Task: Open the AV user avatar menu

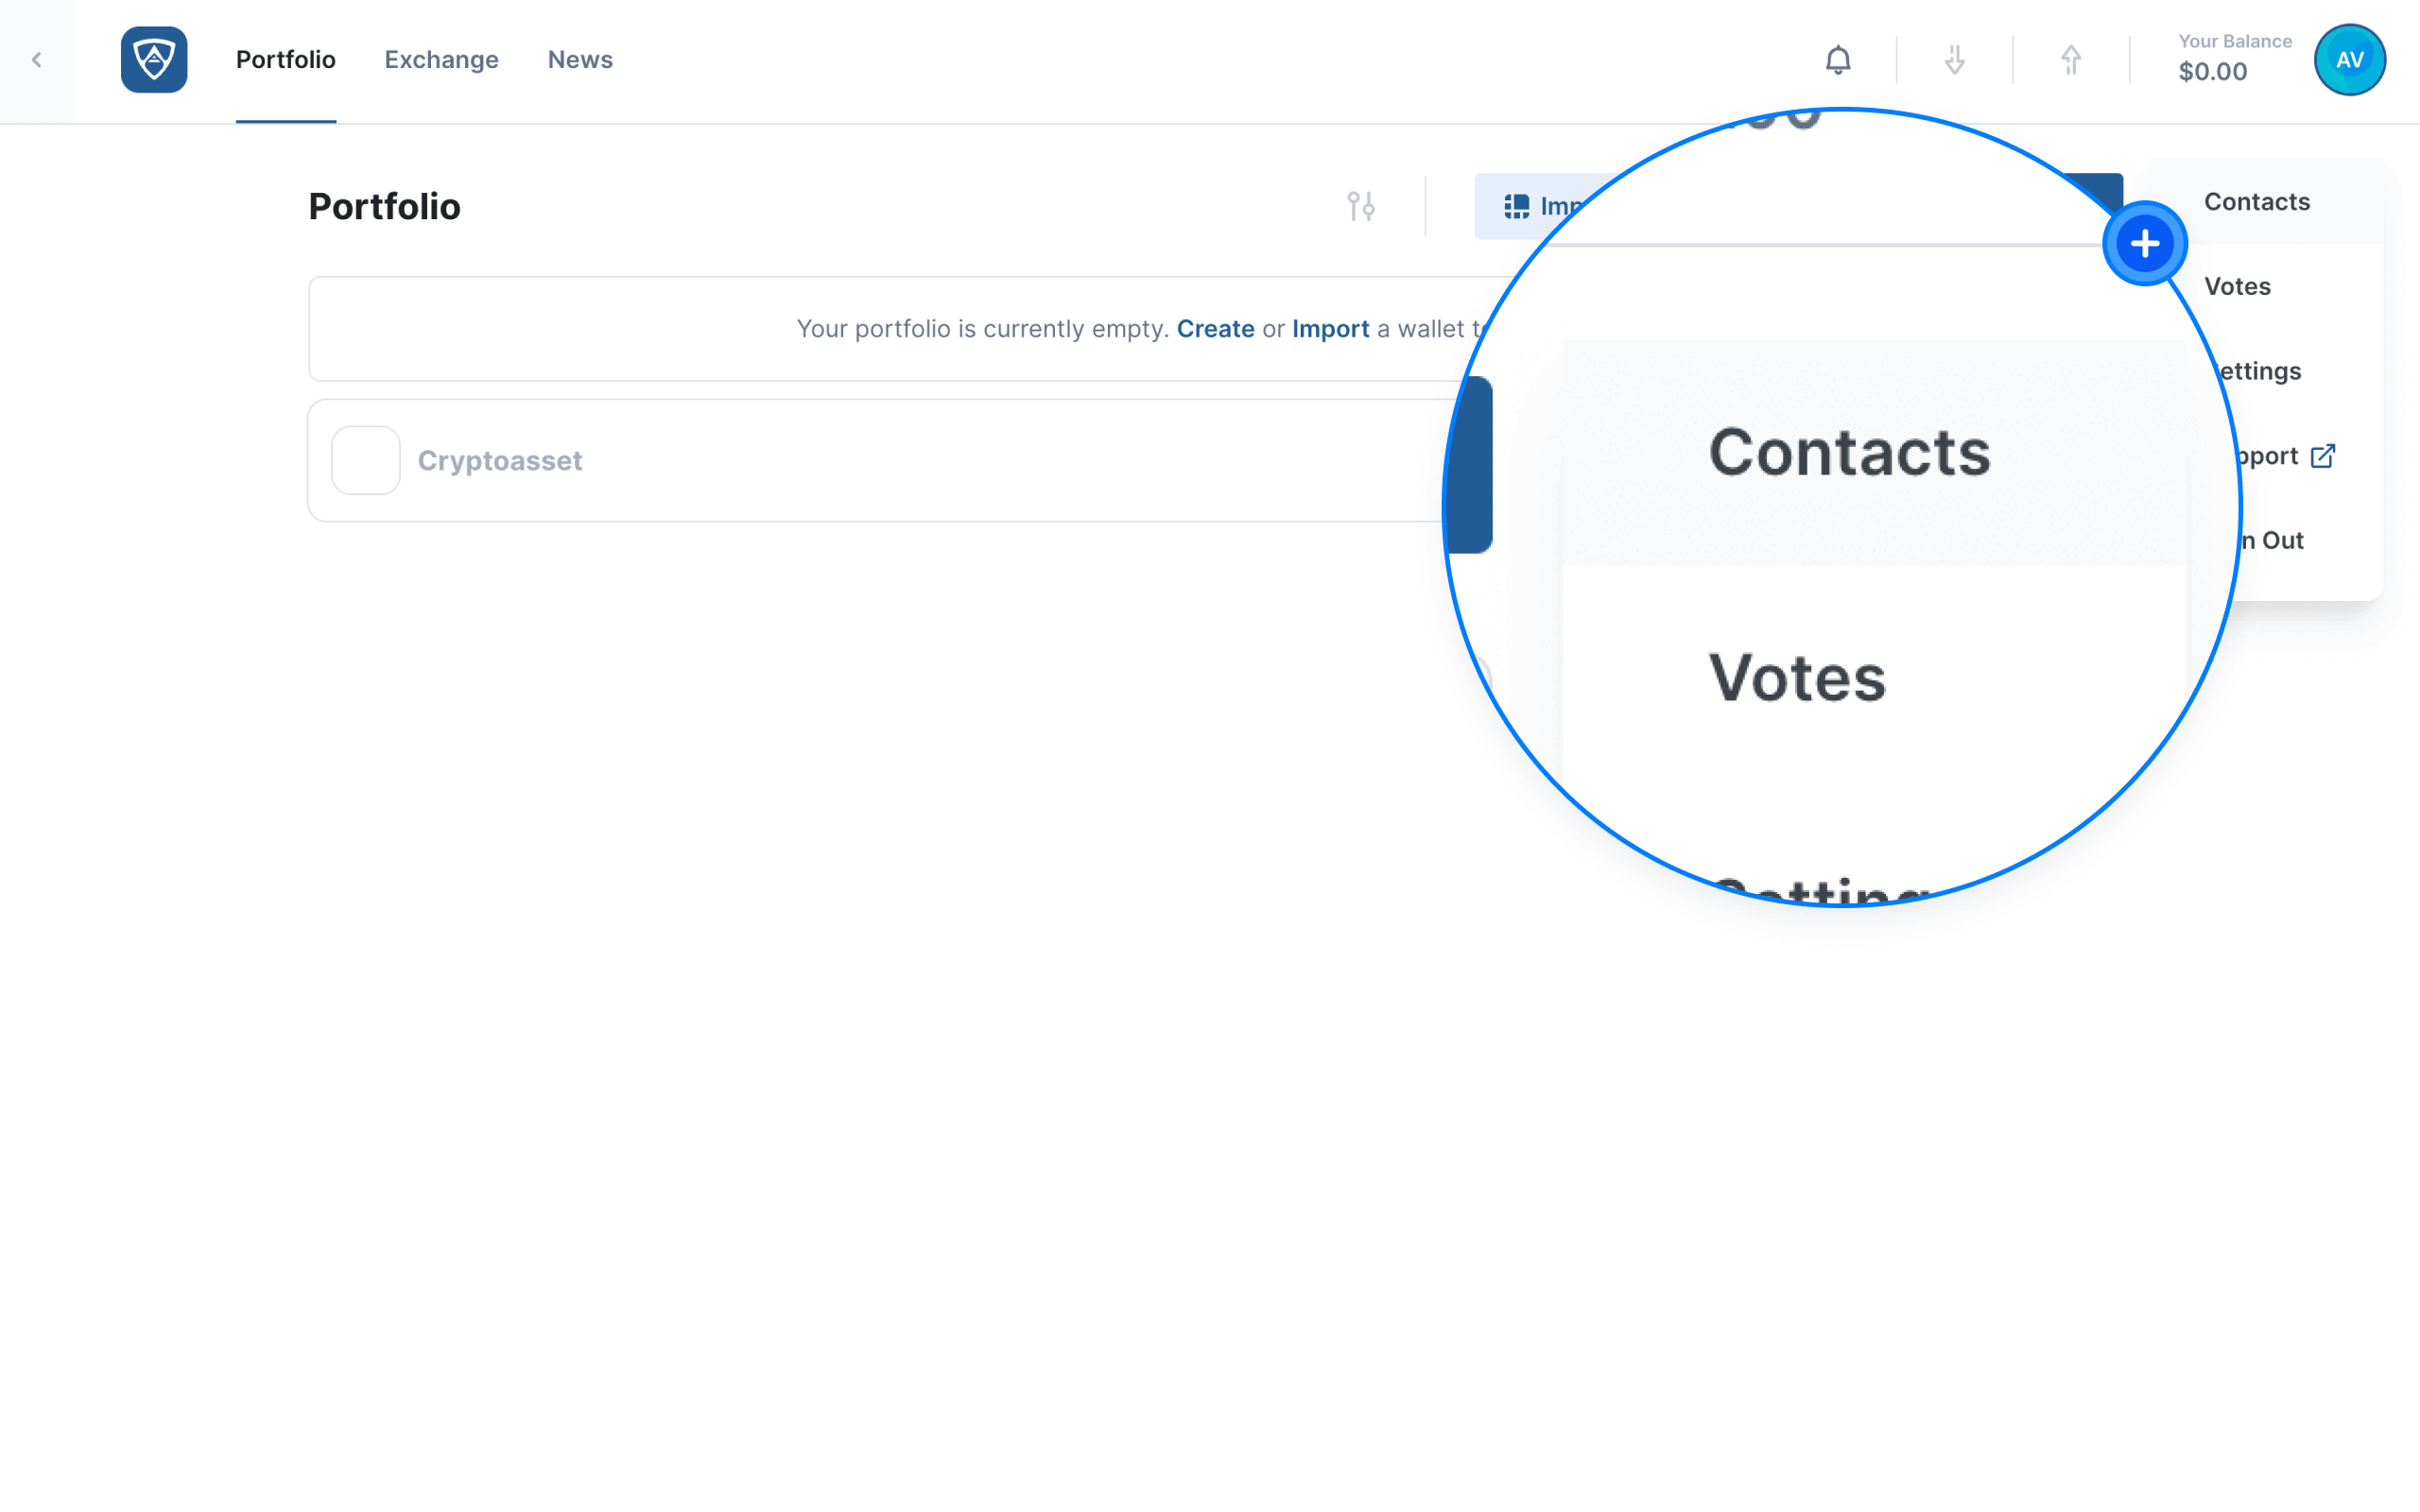Action: coord(2349,60)
